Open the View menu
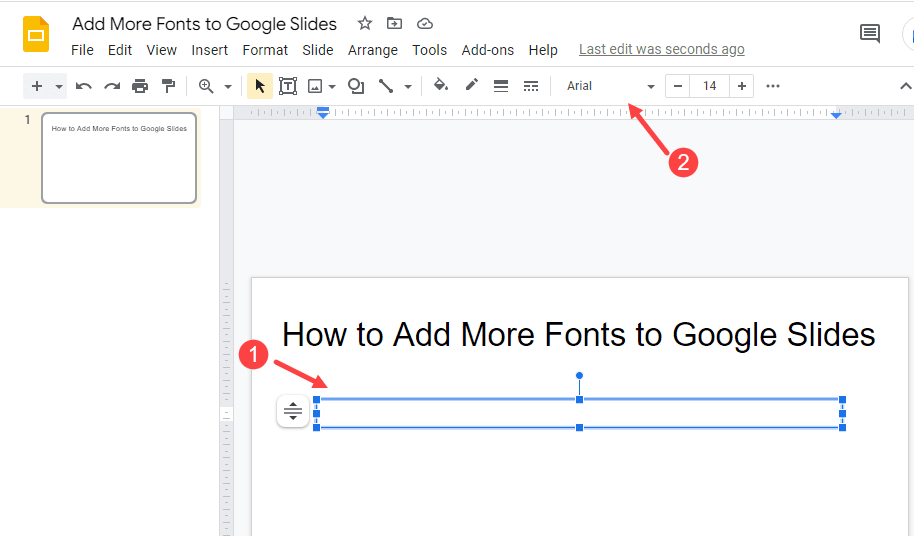This screenshot has width=914, height=536. coord(161,50)
